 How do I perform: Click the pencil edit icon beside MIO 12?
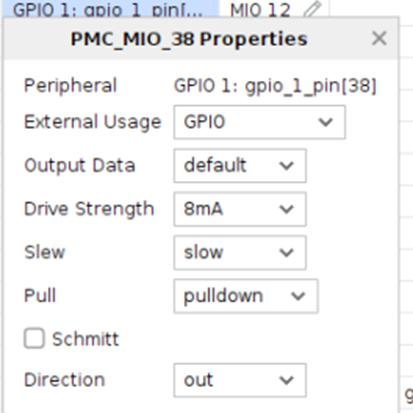pos(313,9)
